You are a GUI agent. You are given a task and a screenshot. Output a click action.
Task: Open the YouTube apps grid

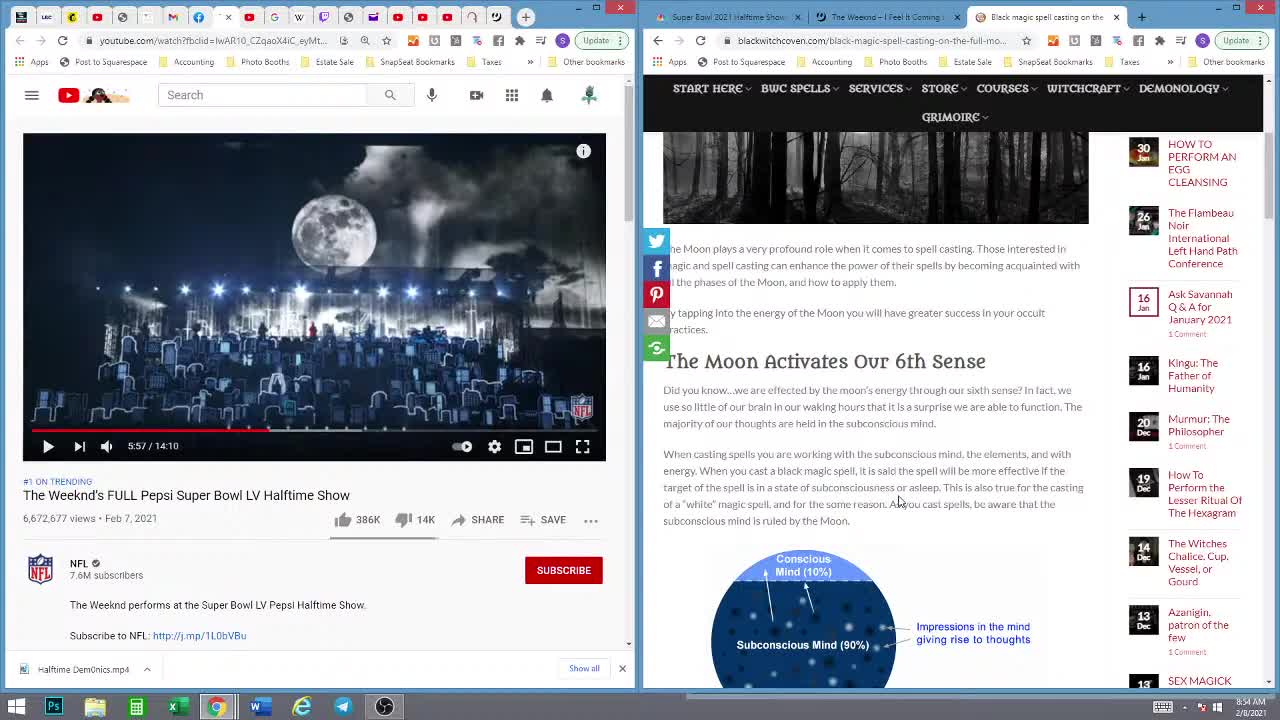512,95
